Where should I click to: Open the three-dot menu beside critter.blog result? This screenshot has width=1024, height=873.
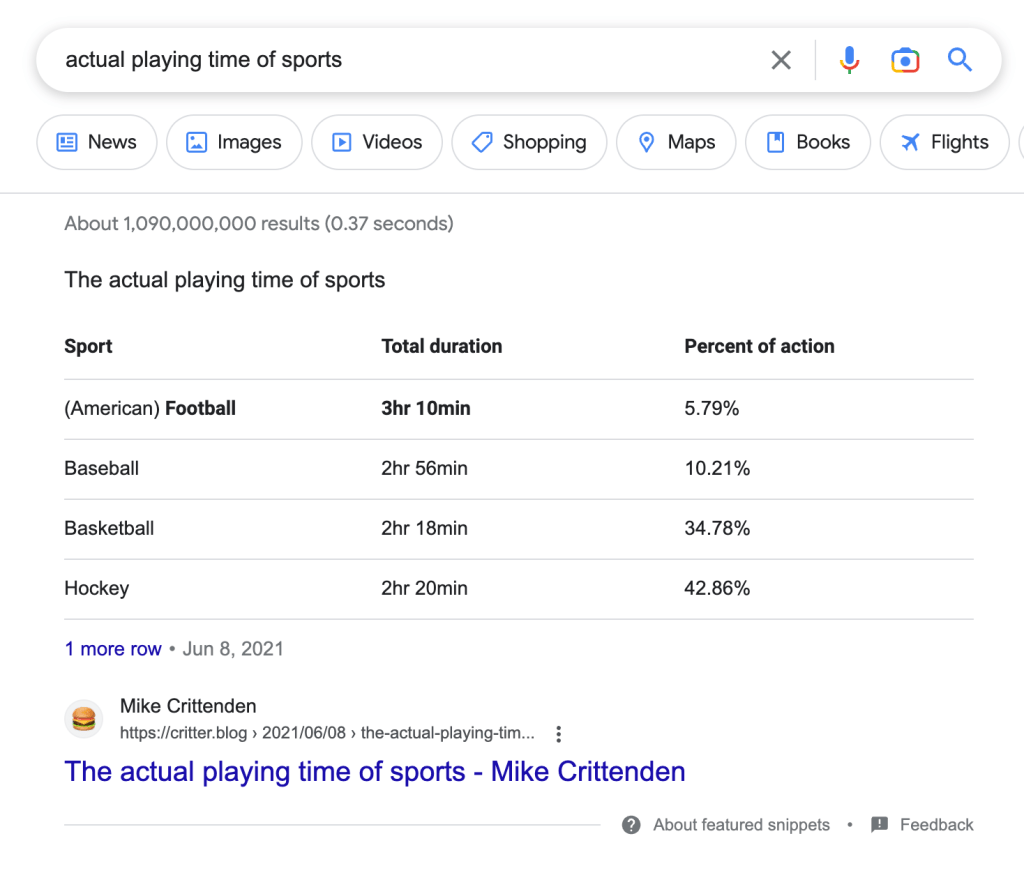pyautogui.click(x=559, y=734)
